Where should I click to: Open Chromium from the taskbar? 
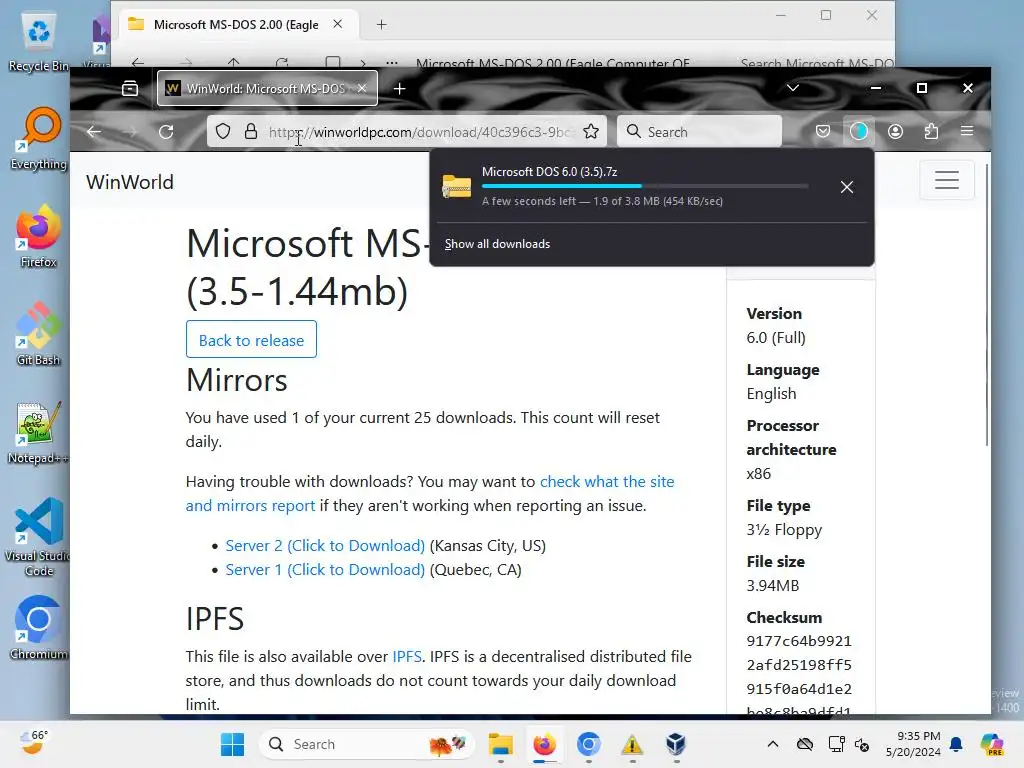click(x=588, y=744)
